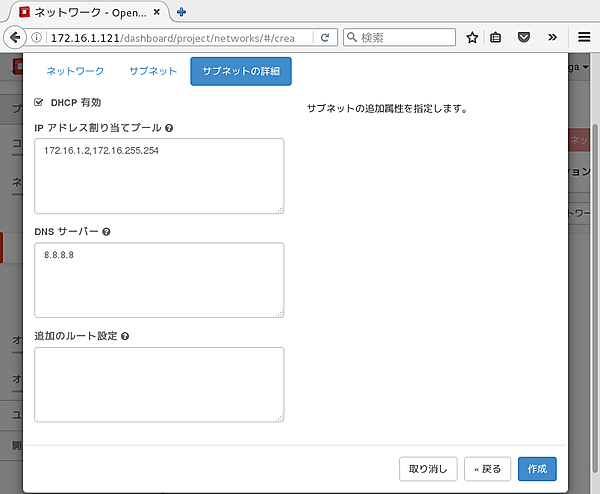Reload the page with the refresh icon
600x494 pixels.
pos(325,37)
